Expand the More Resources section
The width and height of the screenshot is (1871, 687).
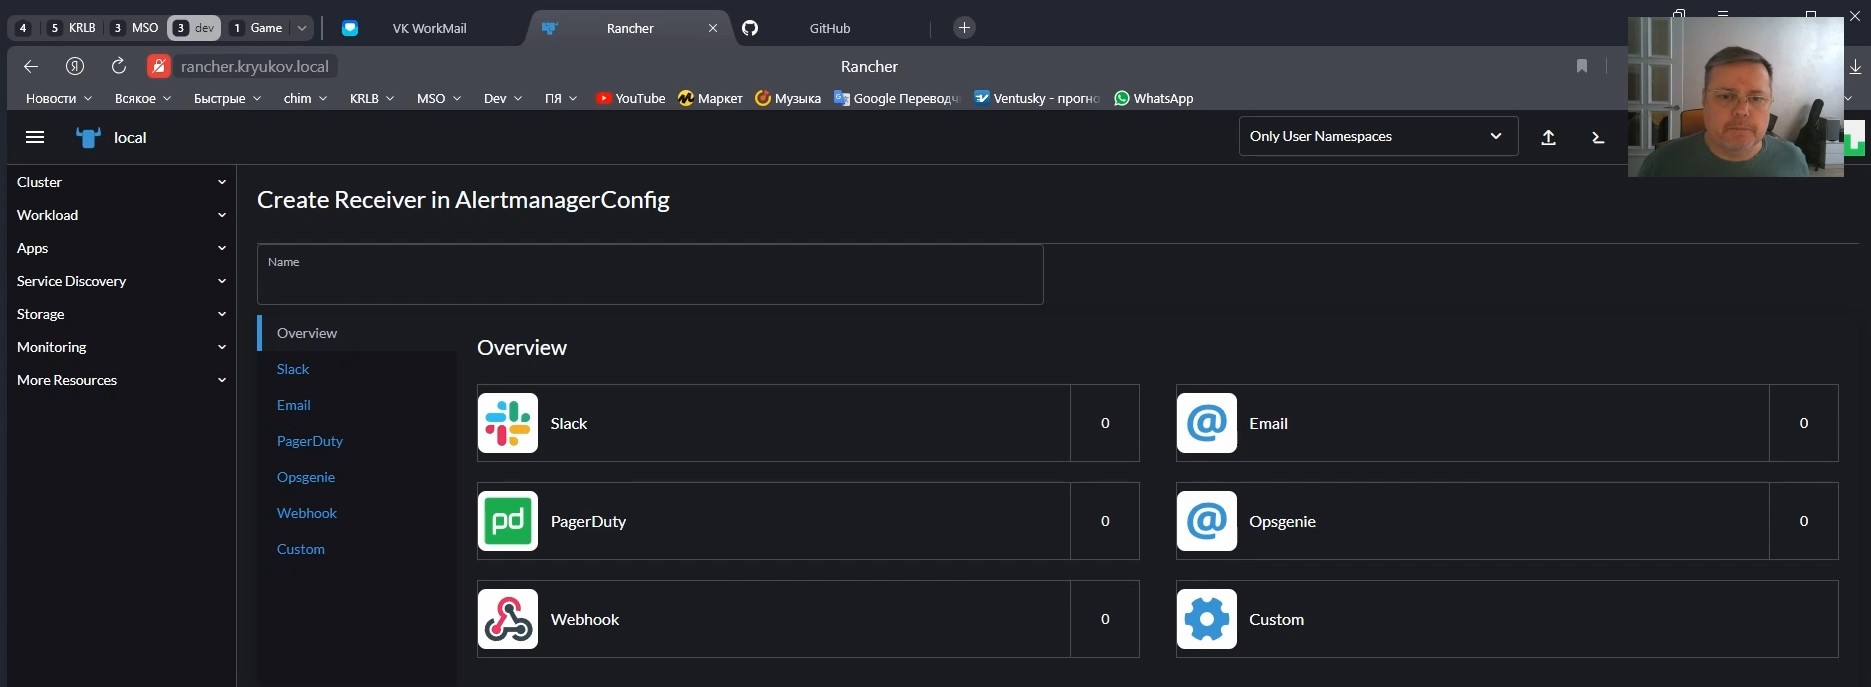point(121,380)
